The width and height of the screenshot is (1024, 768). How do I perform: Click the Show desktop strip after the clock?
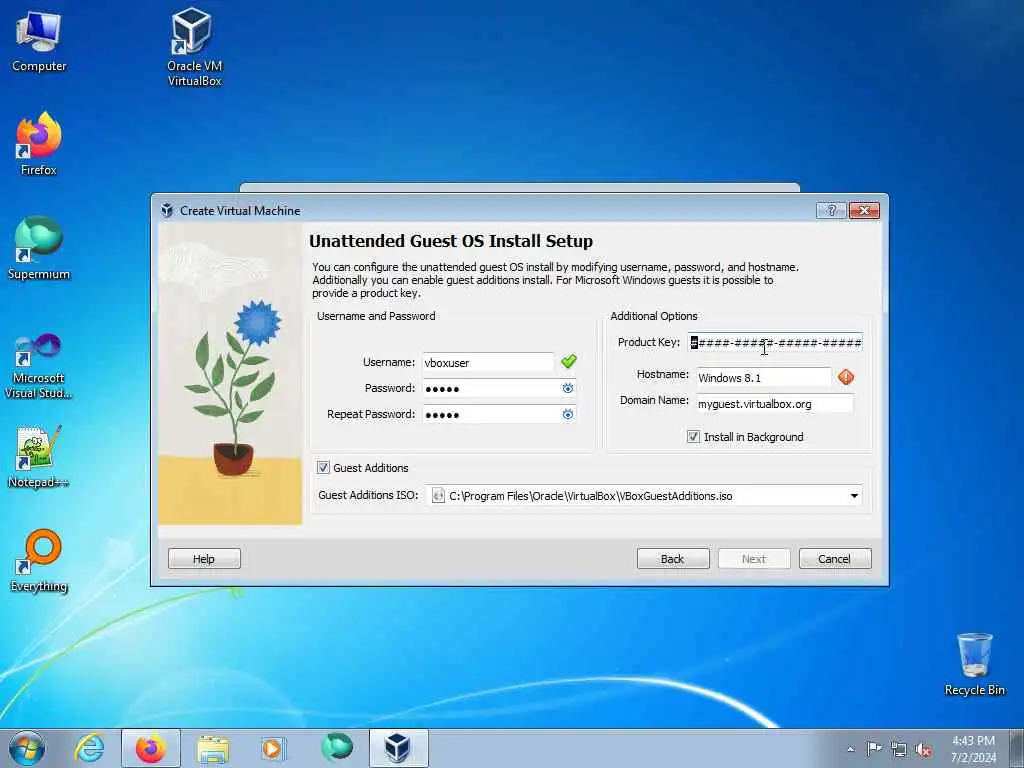click(x=1017, y=748)
